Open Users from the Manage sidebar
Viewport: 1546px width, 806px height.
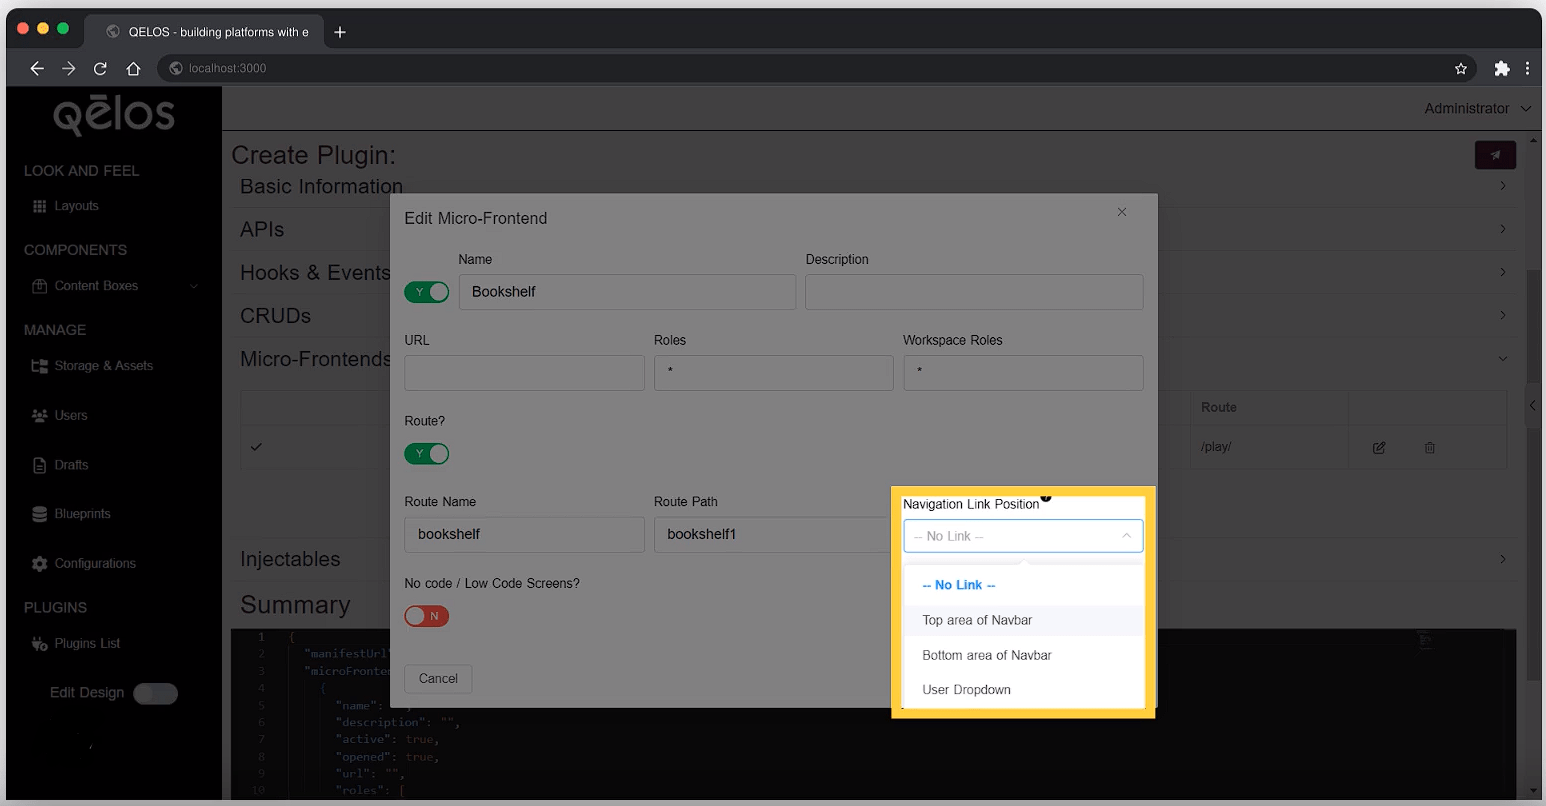click(70, 415)
